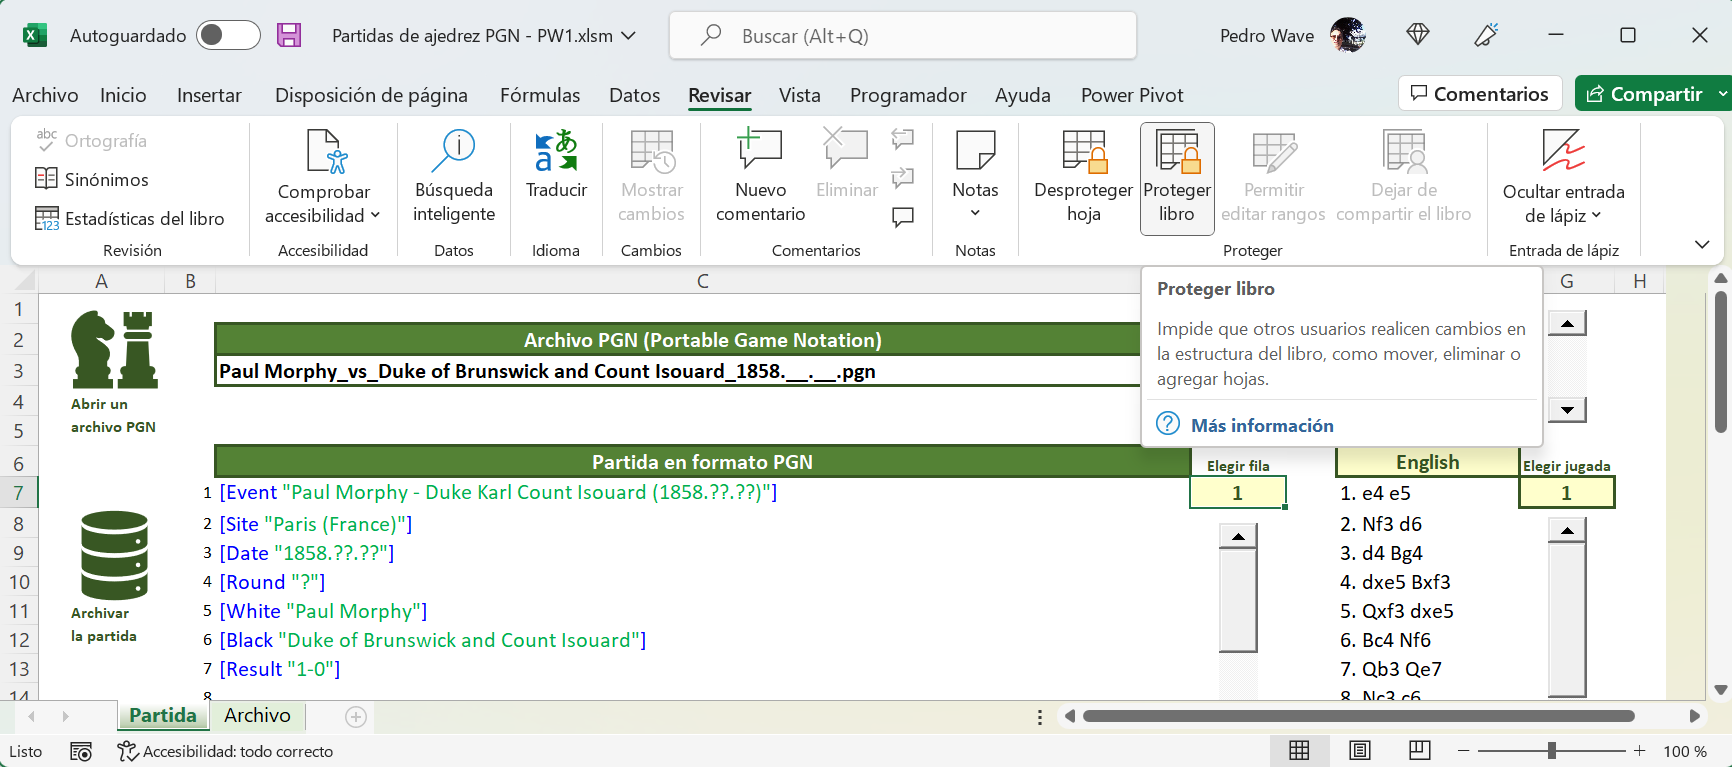
Task: Click the Ortografía spell check icon
Action: 46,140
